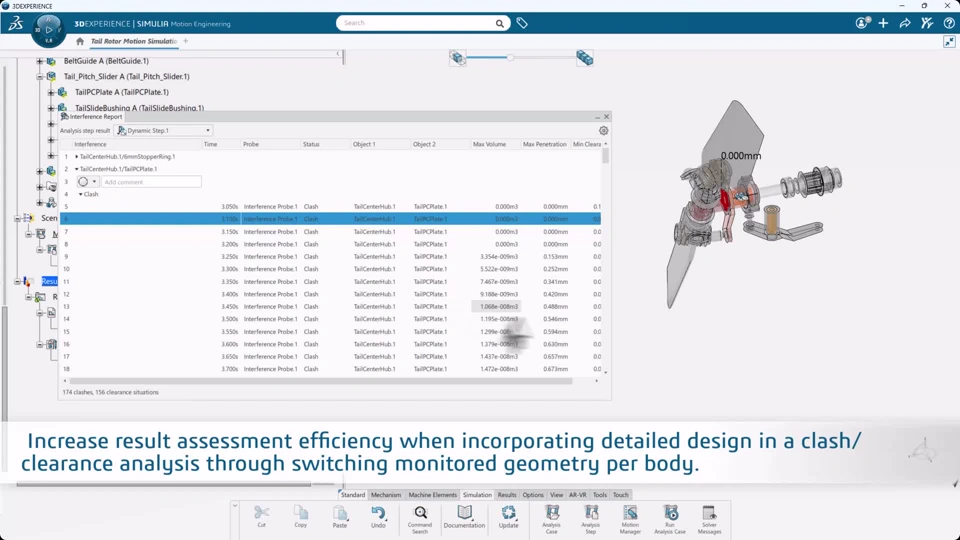Expand the TailPCPlate A tree node
Image resolution: width=960 pixels, height=540 pixels.
(51, 92)
